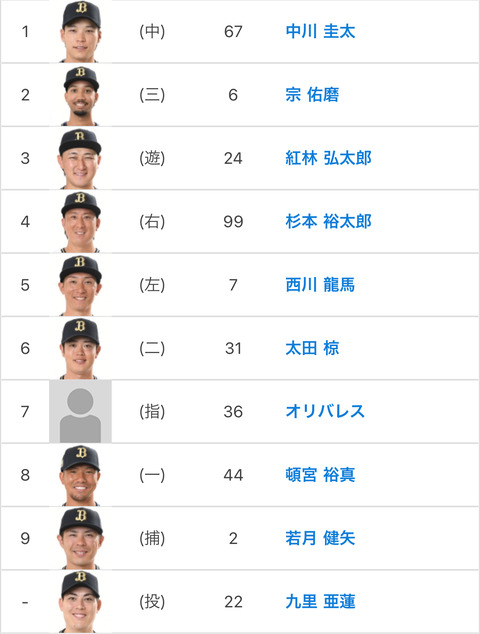The image size is (480, 634).
Task: Click the photo of second baseman number 31
Action: 80,348
